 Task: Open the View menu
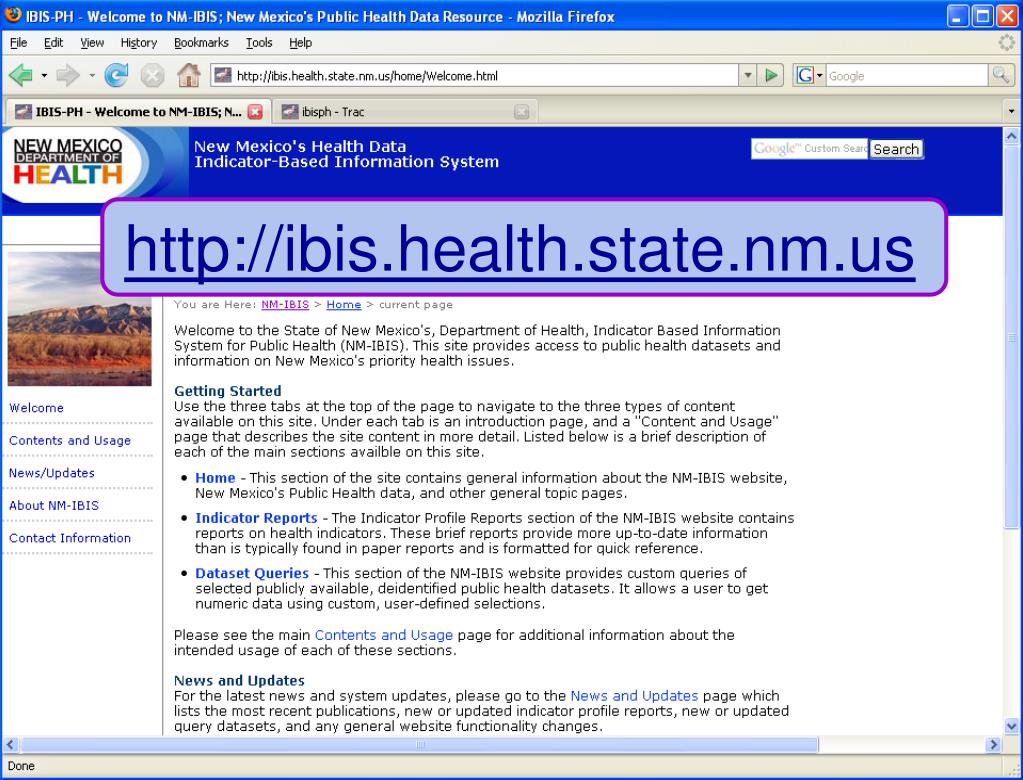point(92,42)
